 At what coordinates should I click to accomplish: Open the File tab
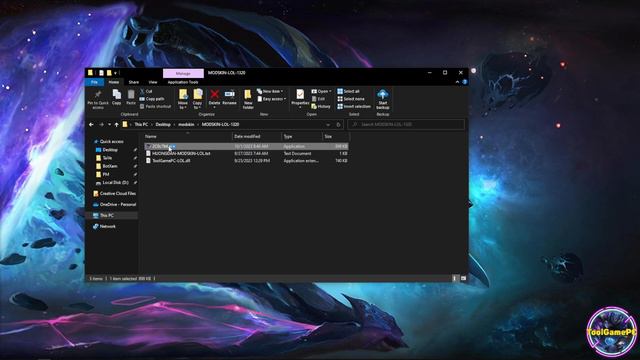[x=94, y=82]
